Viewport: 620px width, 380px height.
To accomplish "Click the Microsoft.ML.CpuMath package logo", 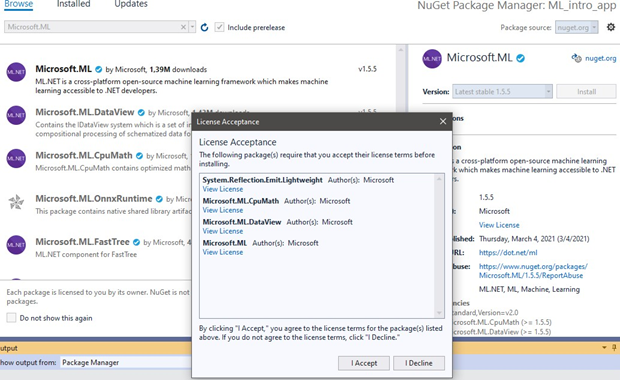I will 16,158.
